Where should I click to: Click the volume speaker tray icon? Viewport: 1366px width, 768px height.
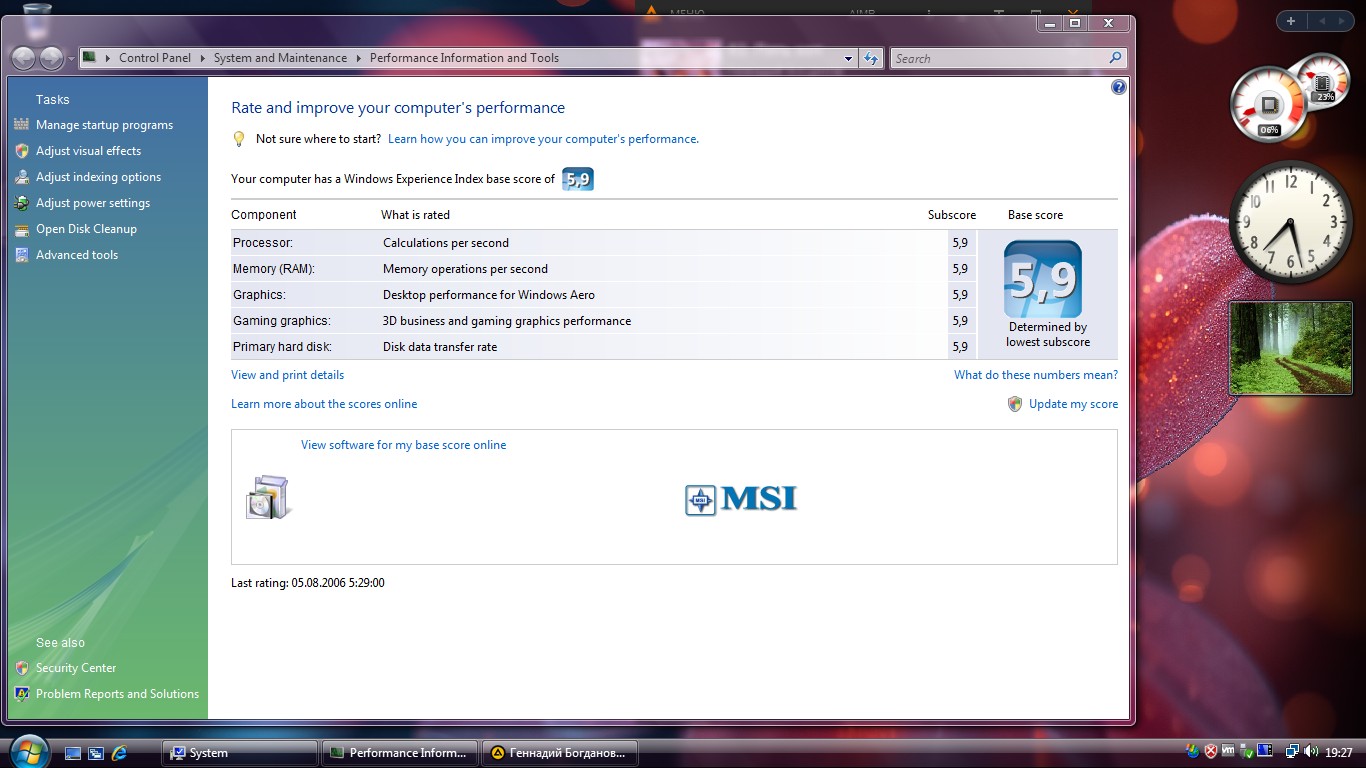[1310, 752]
